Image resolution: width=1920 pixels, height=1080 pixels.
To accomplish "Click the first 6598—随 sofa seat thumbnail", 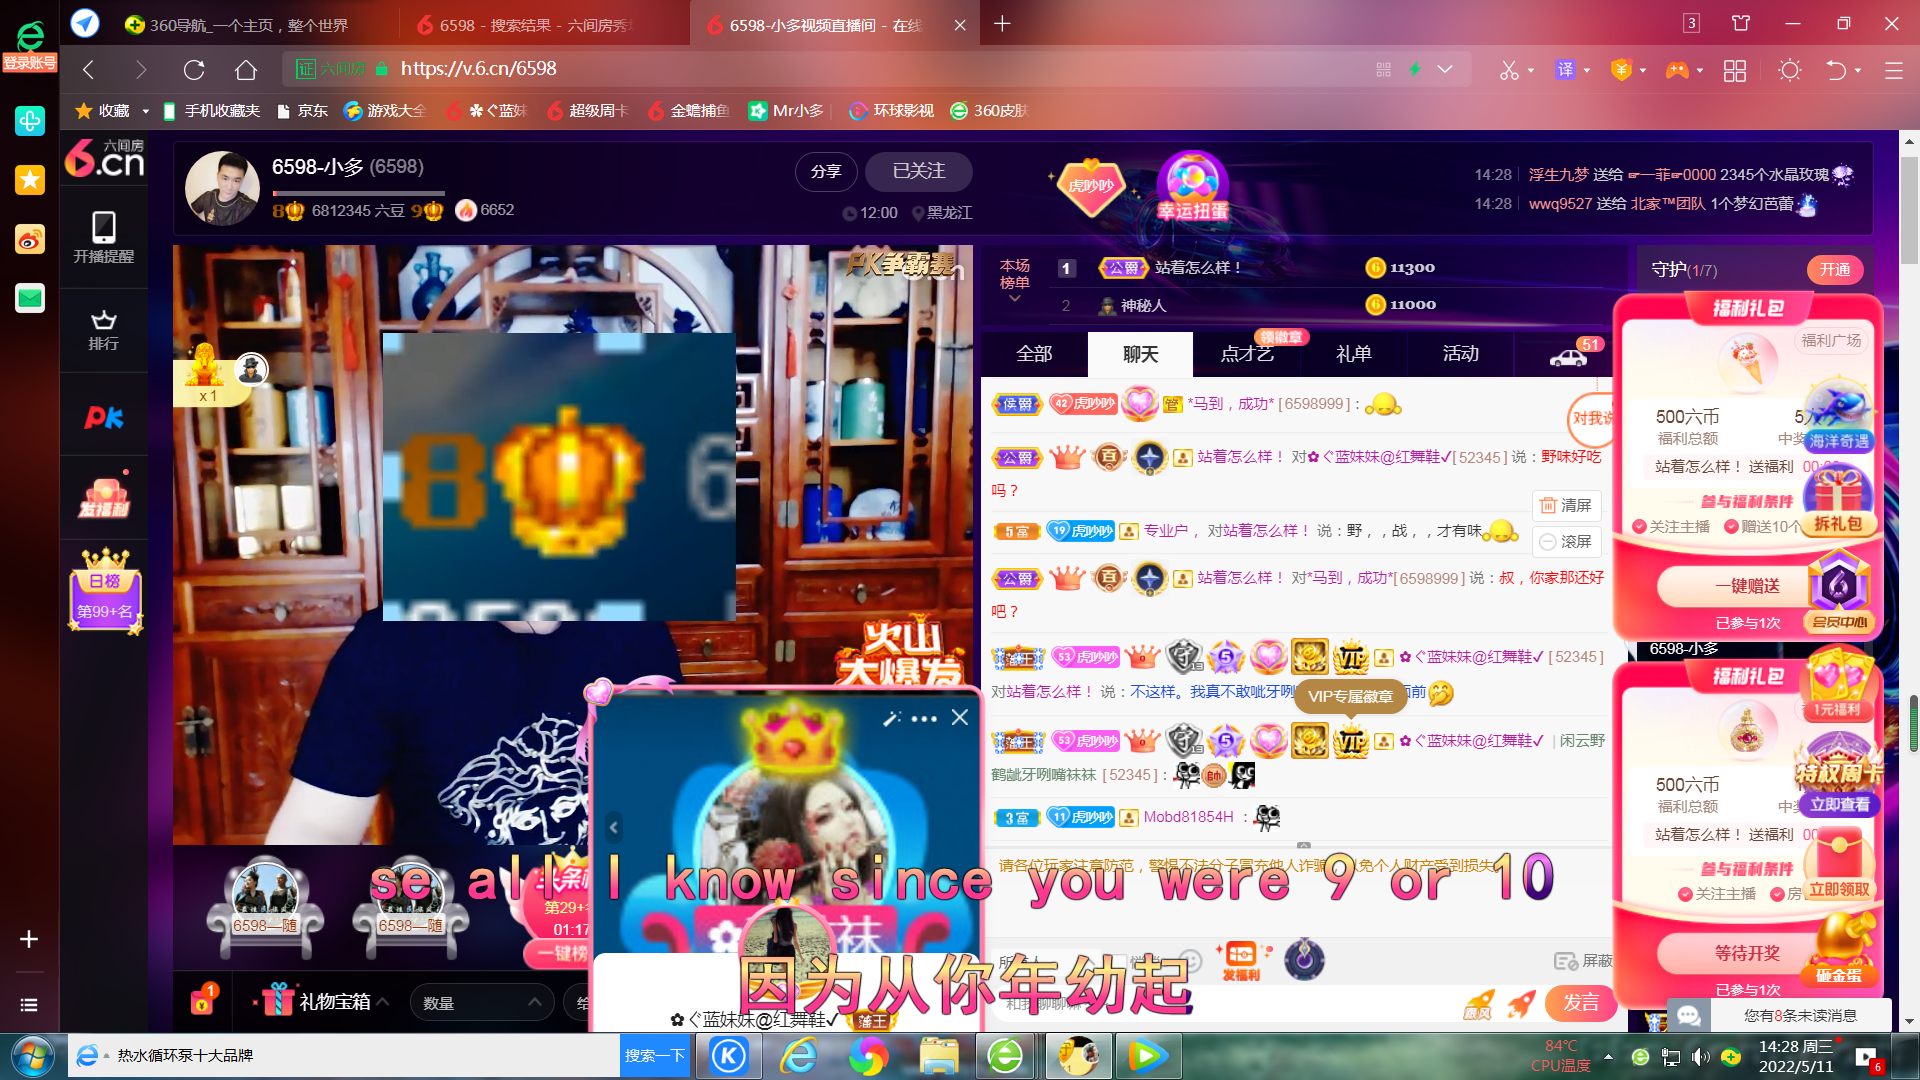I will click(x=265, y=905).
